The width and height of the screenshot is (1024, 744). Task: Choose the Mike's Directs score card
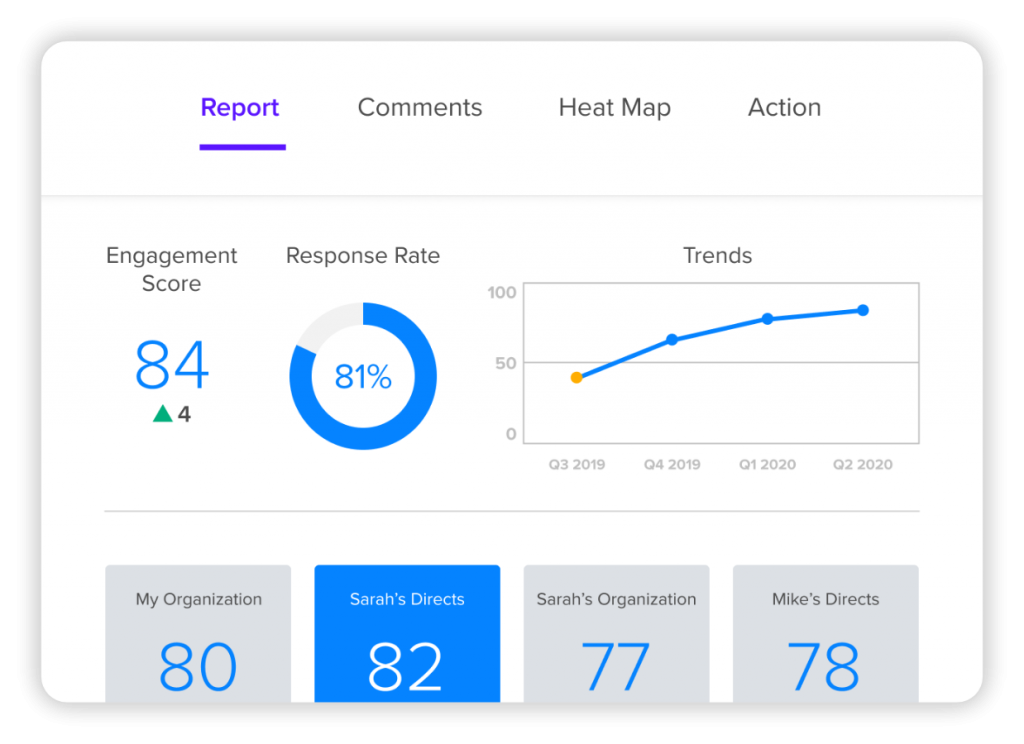(x=825, y=634)
